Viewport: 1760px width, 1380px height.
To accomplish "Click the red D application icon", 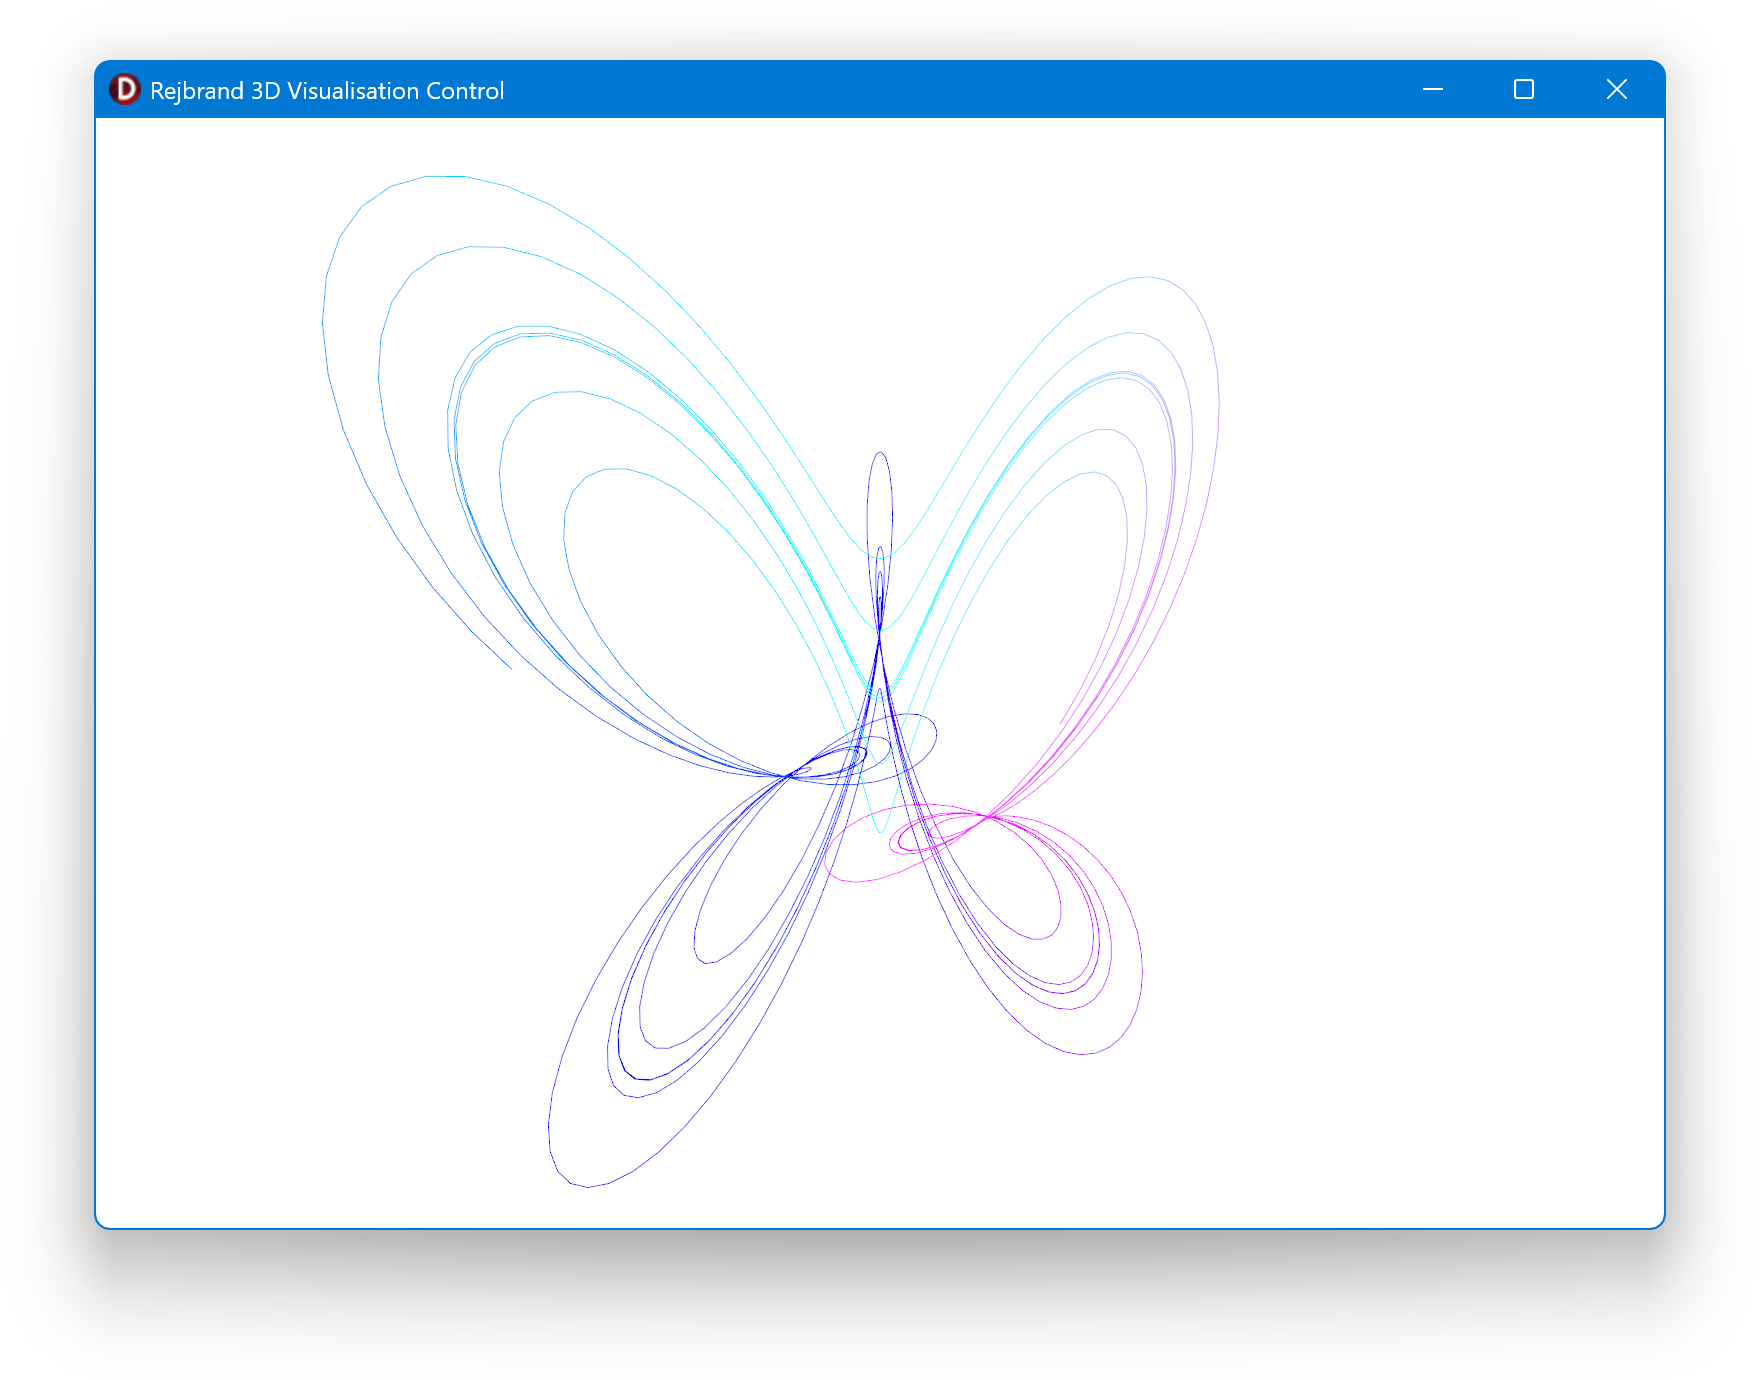I will coord(125,90).
